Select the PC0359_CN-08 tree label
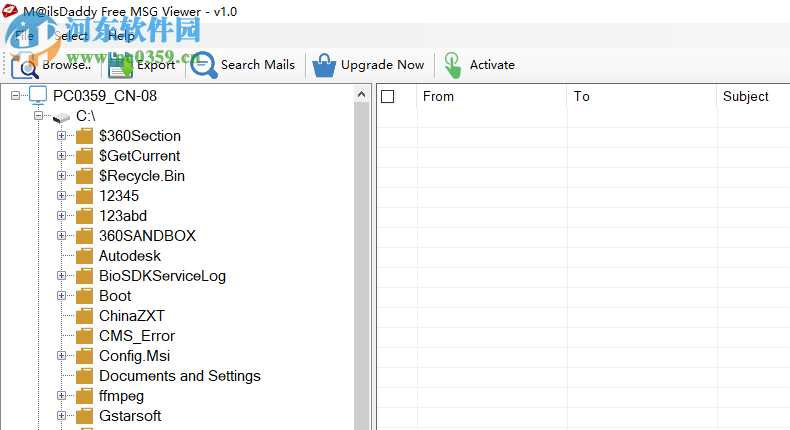The height and width of the screenshot is (430, 790). pos(105,96)
